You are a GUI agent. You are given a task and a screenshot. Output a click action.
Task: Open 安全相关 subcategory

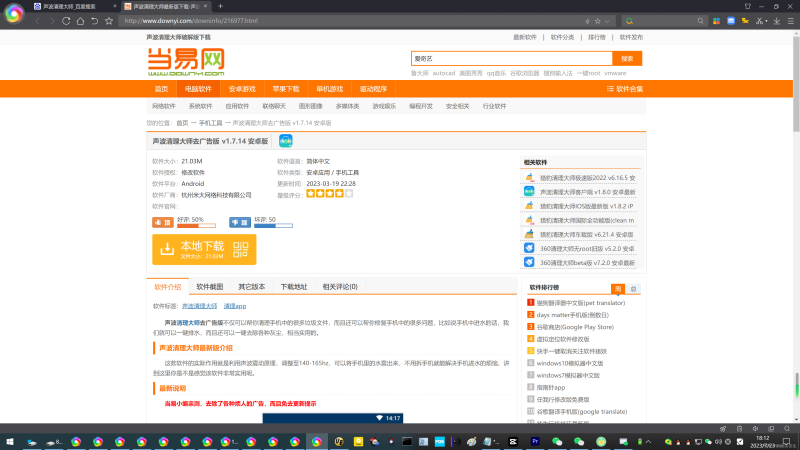[x=458, y=106]
